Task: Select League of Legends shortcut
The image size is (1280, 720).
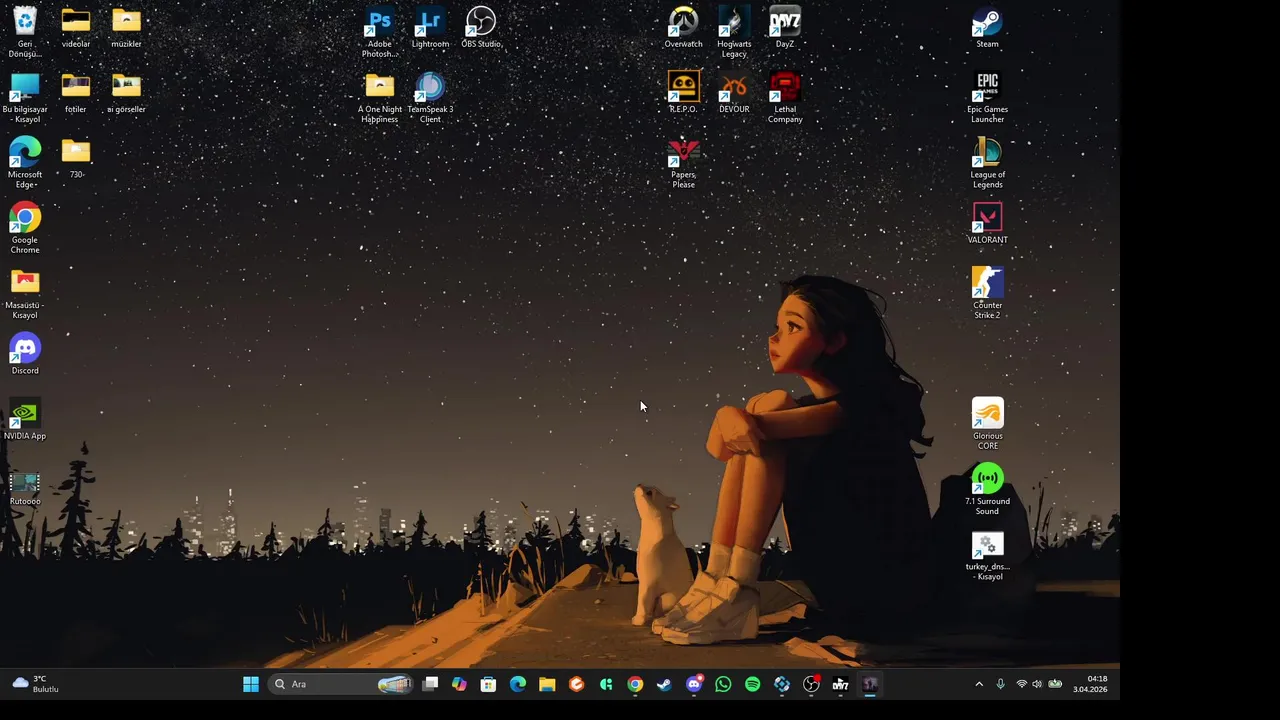Action: click(988, 163)
